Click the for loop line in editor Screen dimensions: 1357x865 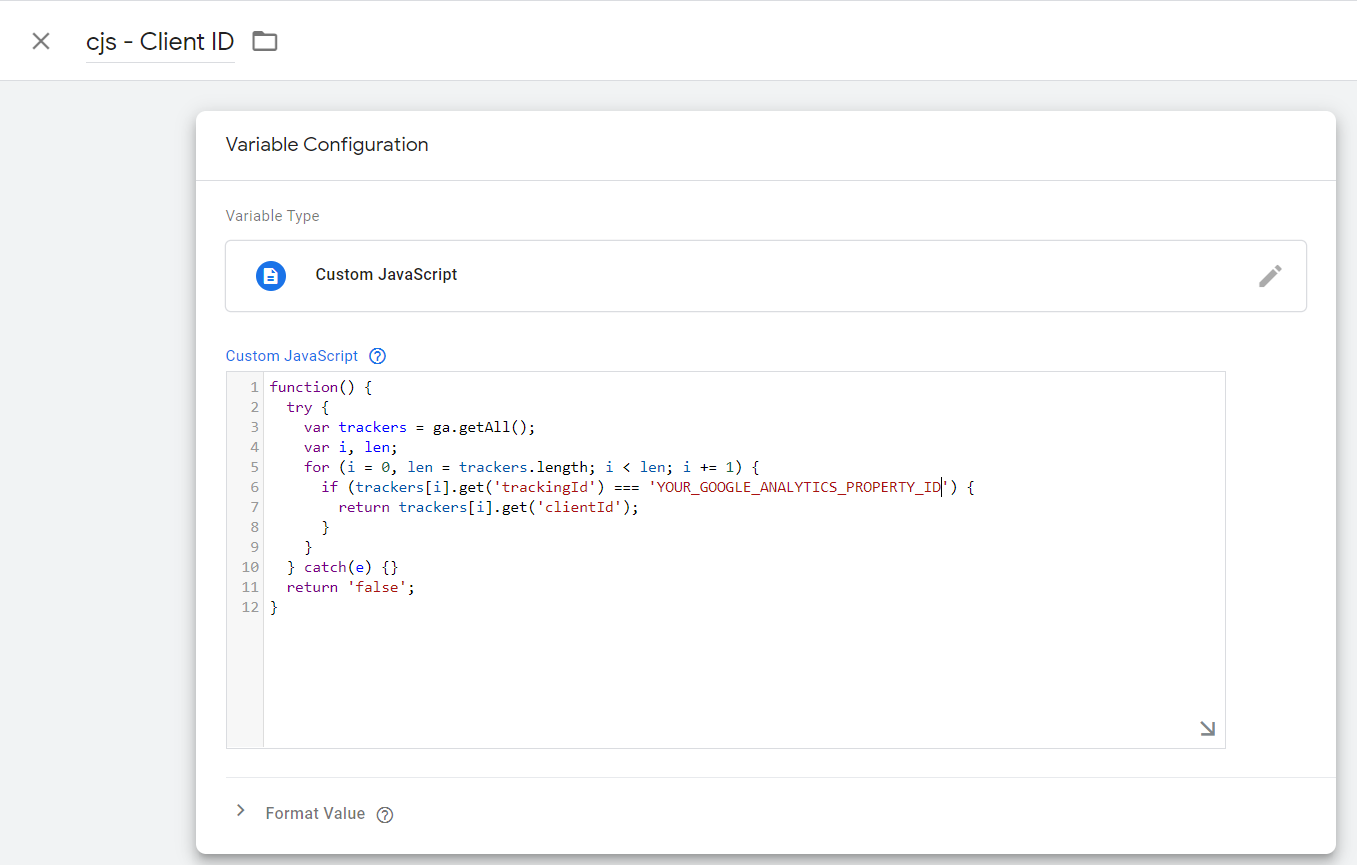click(532, 467)
